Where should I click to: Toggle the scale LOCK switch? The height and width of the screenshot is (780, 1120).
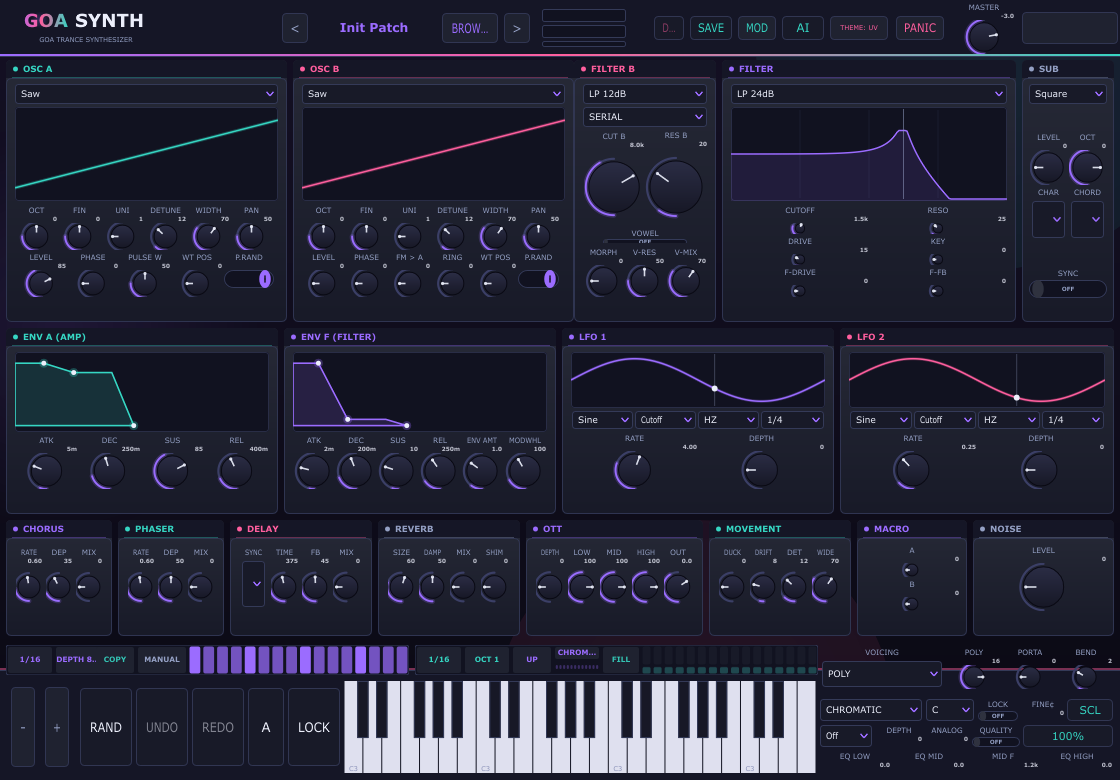click(997, 716)
